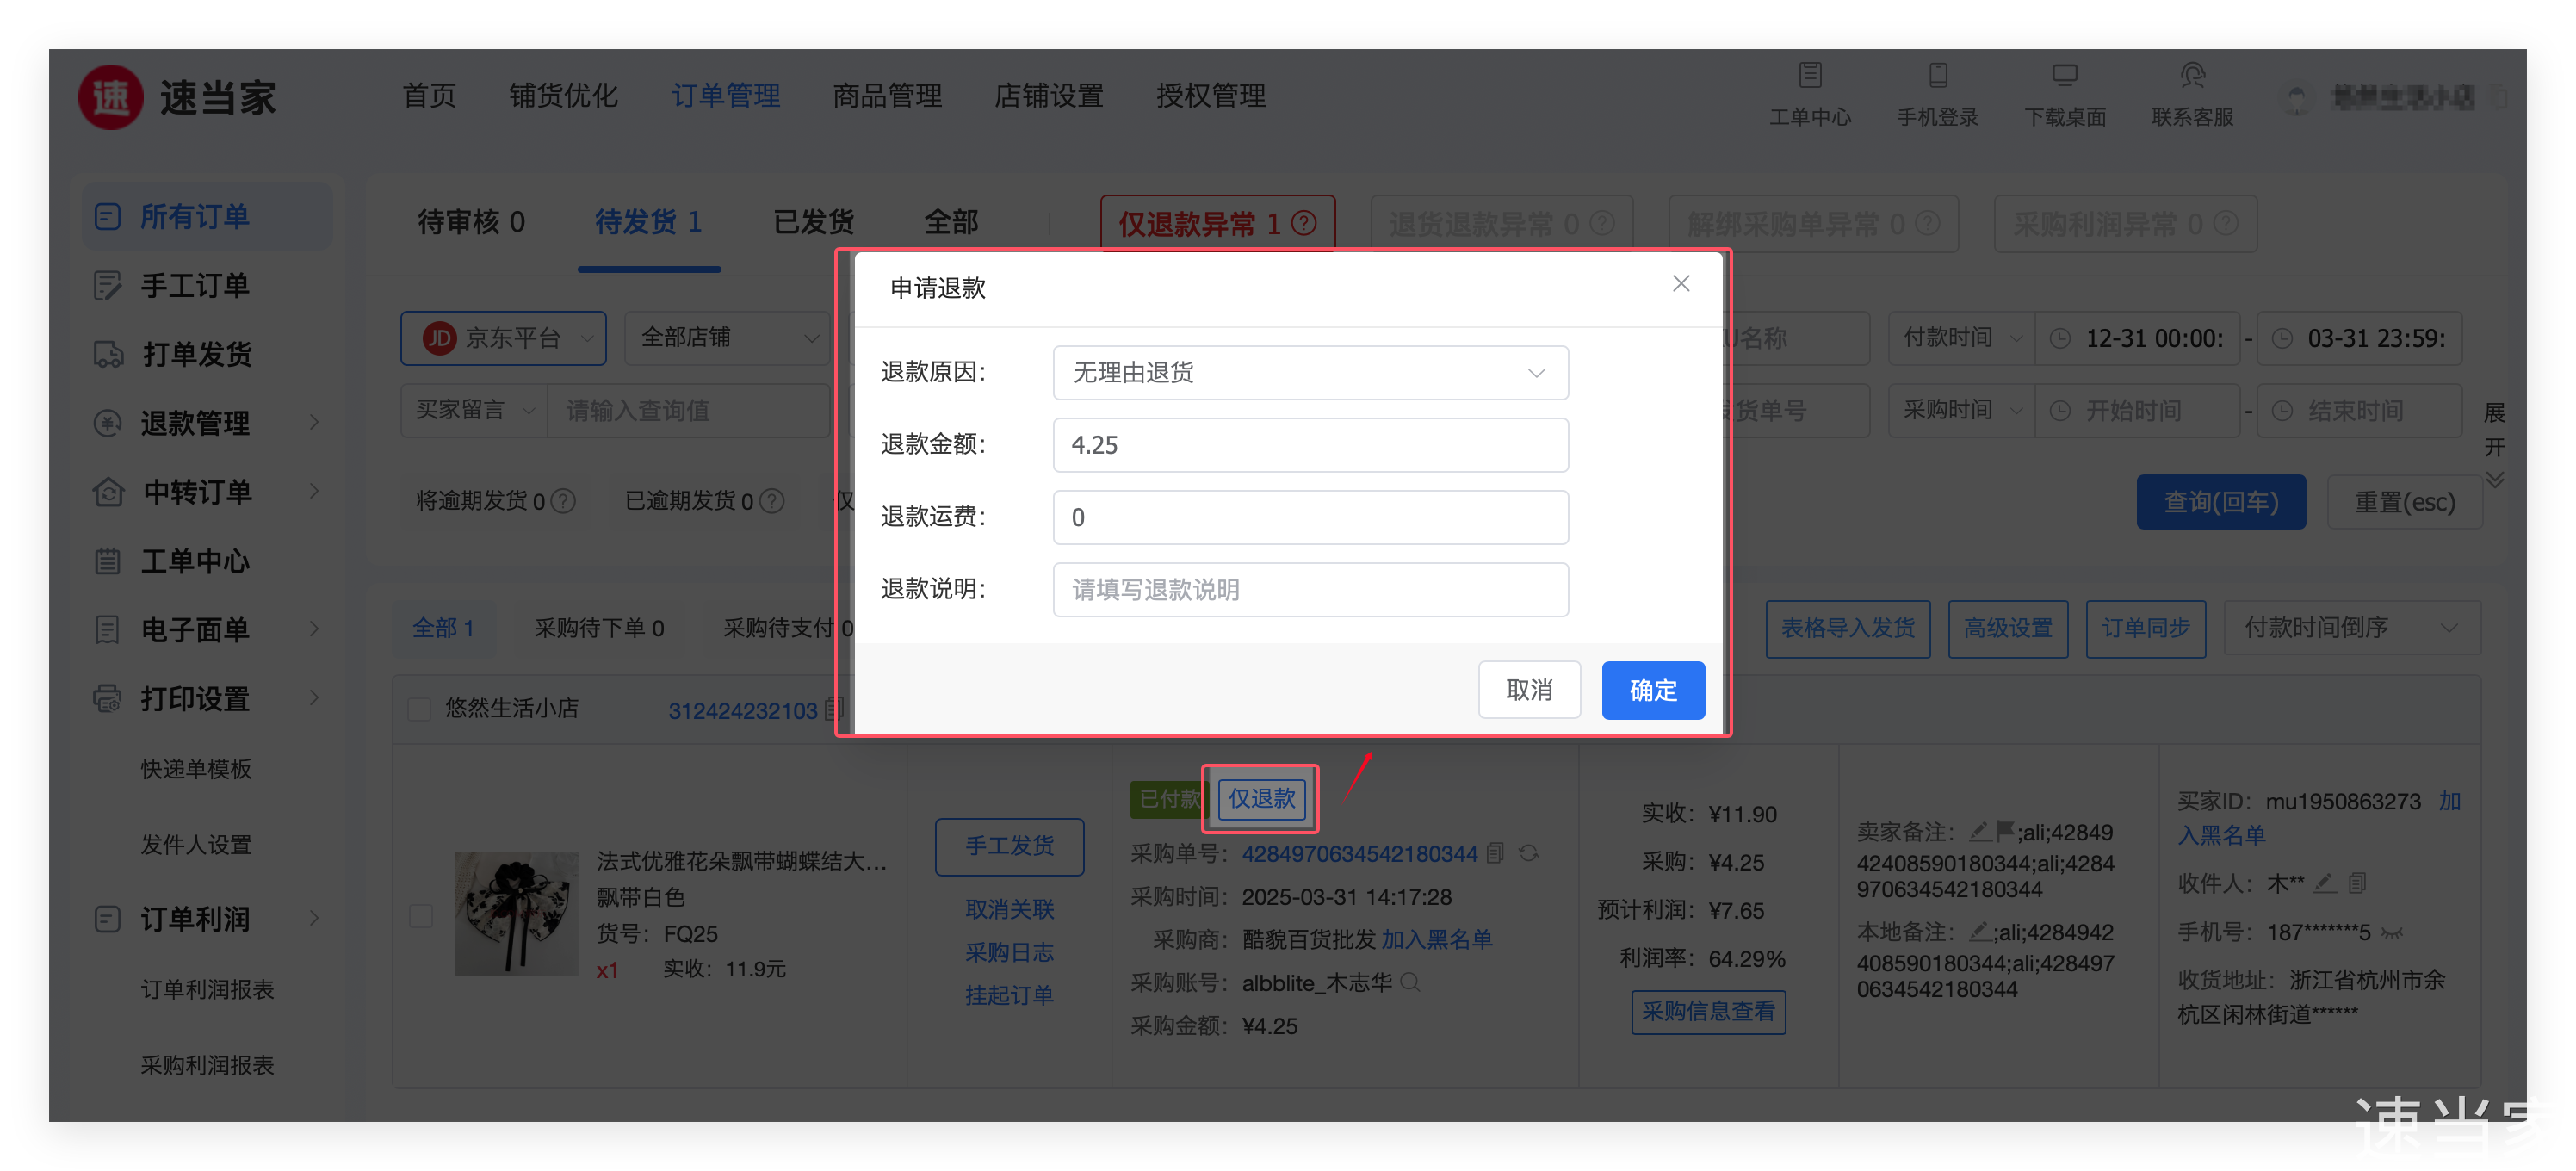This screenshot has height=1171, width=2576.
Task: Open the 付款时间倒序 sort dropdown
Action: point(2351,628)
